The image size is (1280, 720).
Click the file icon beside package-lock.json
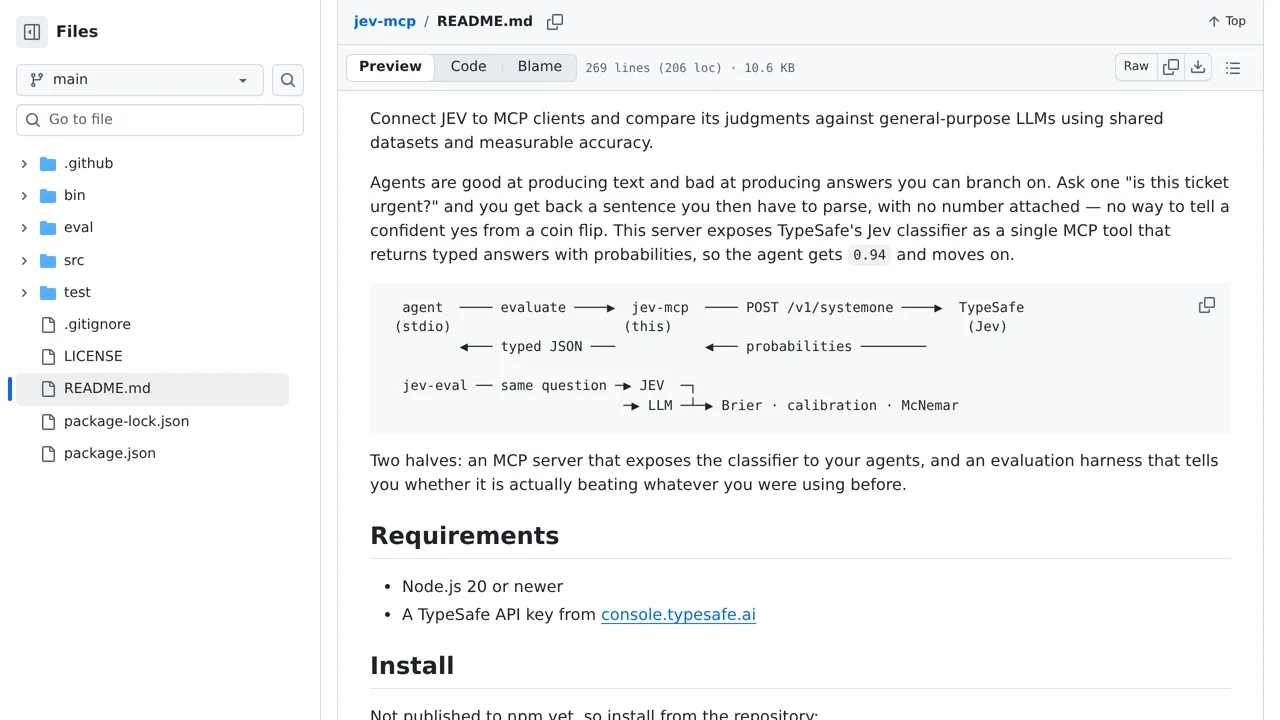tap(48, 422)
